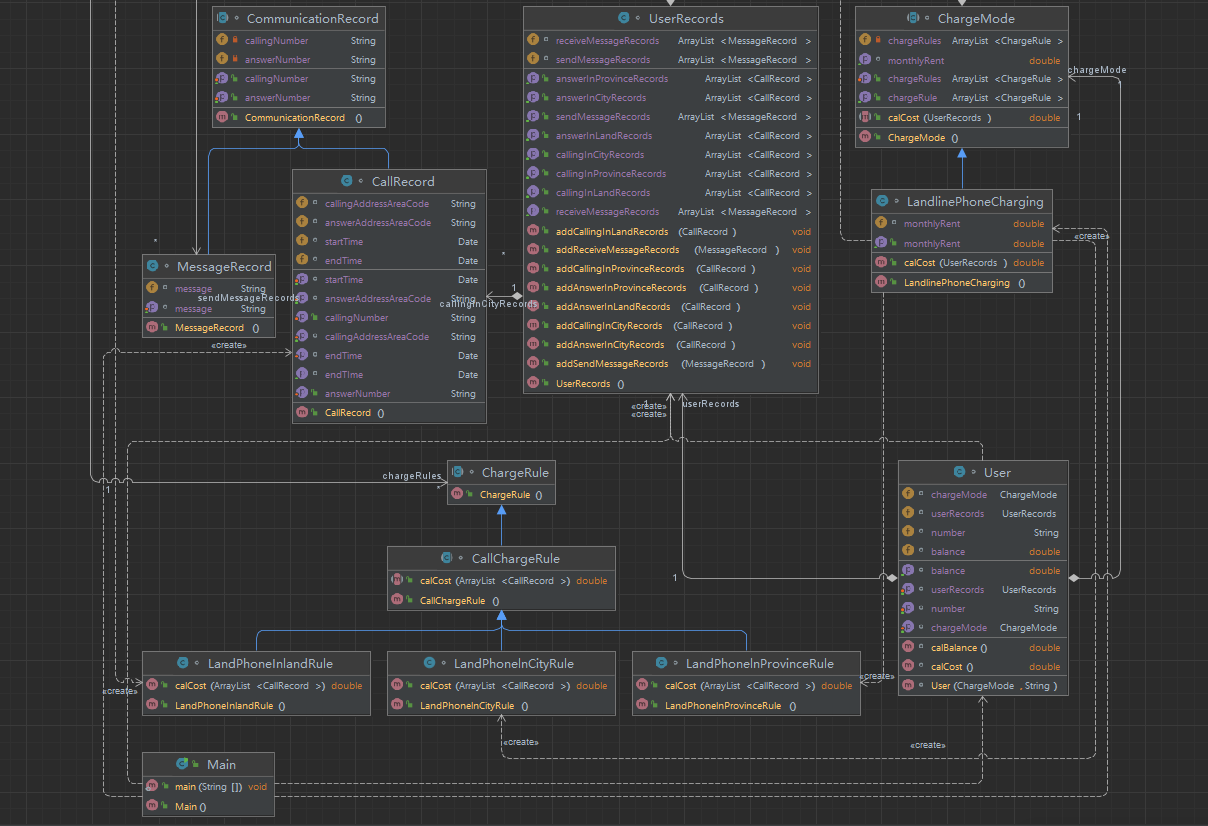Click the method icon beside CallChargeRule() constructor

tap(397, 601)
